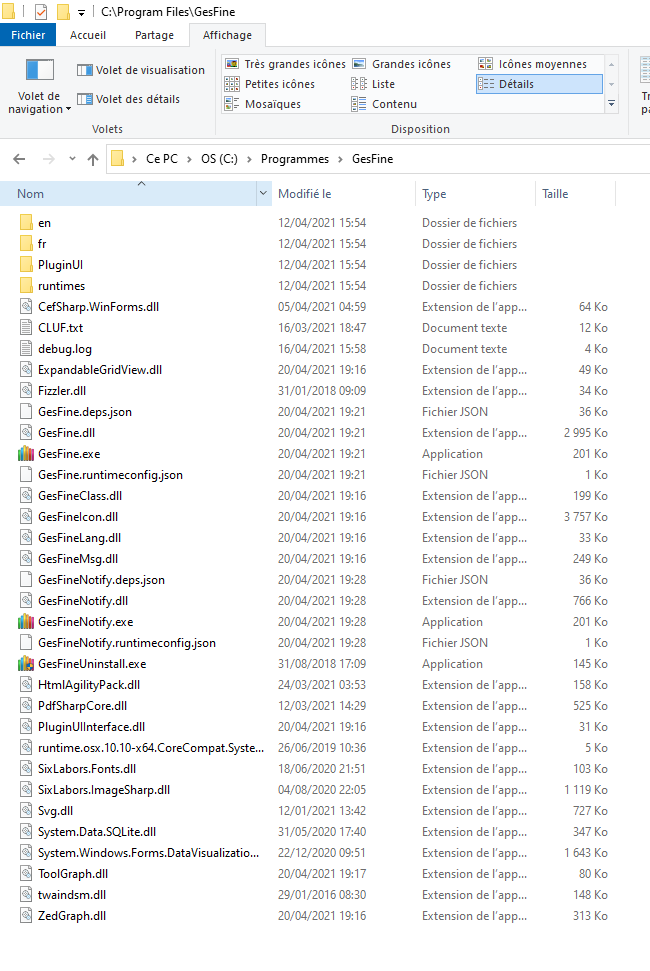Select the GesFineNotify.exe application icon
This screenshot has width=650, height=971.
point(26,622)
